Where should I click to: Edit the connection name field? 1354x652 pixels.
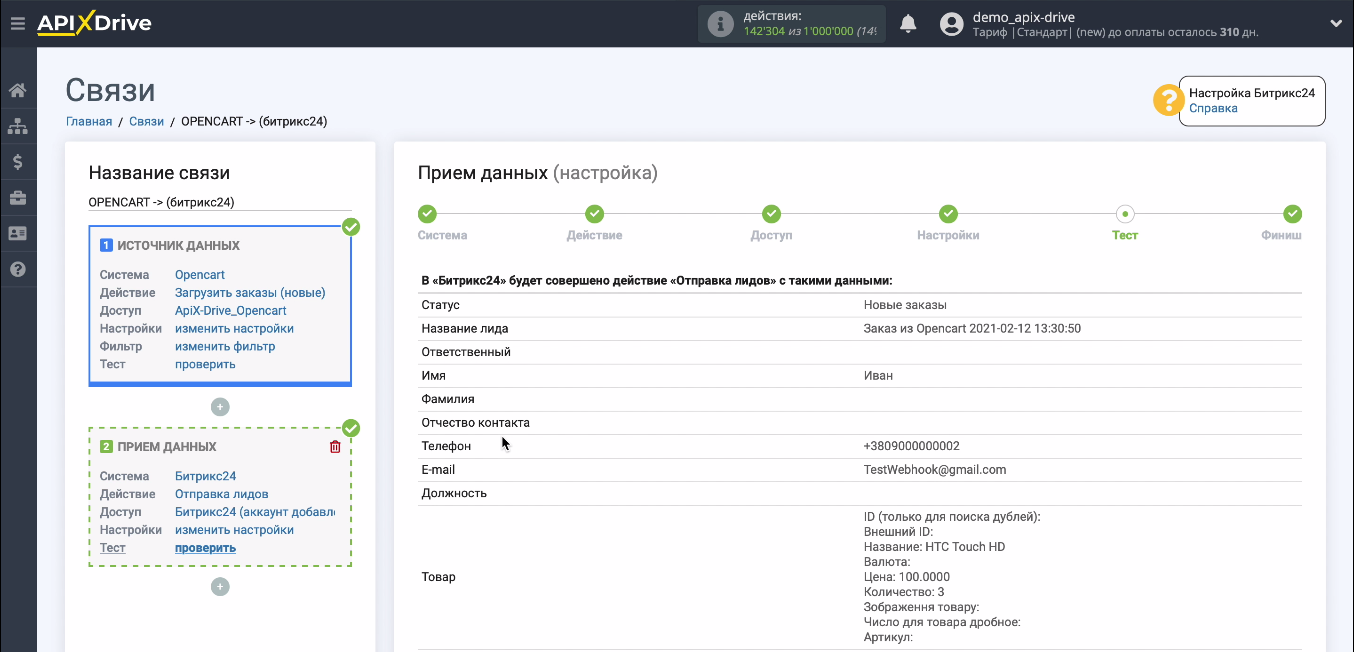pos(220,202)
